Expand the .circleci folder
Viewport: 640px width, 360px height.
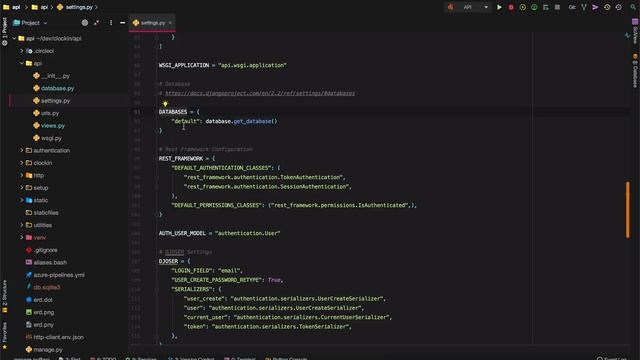tap(22, 51)
